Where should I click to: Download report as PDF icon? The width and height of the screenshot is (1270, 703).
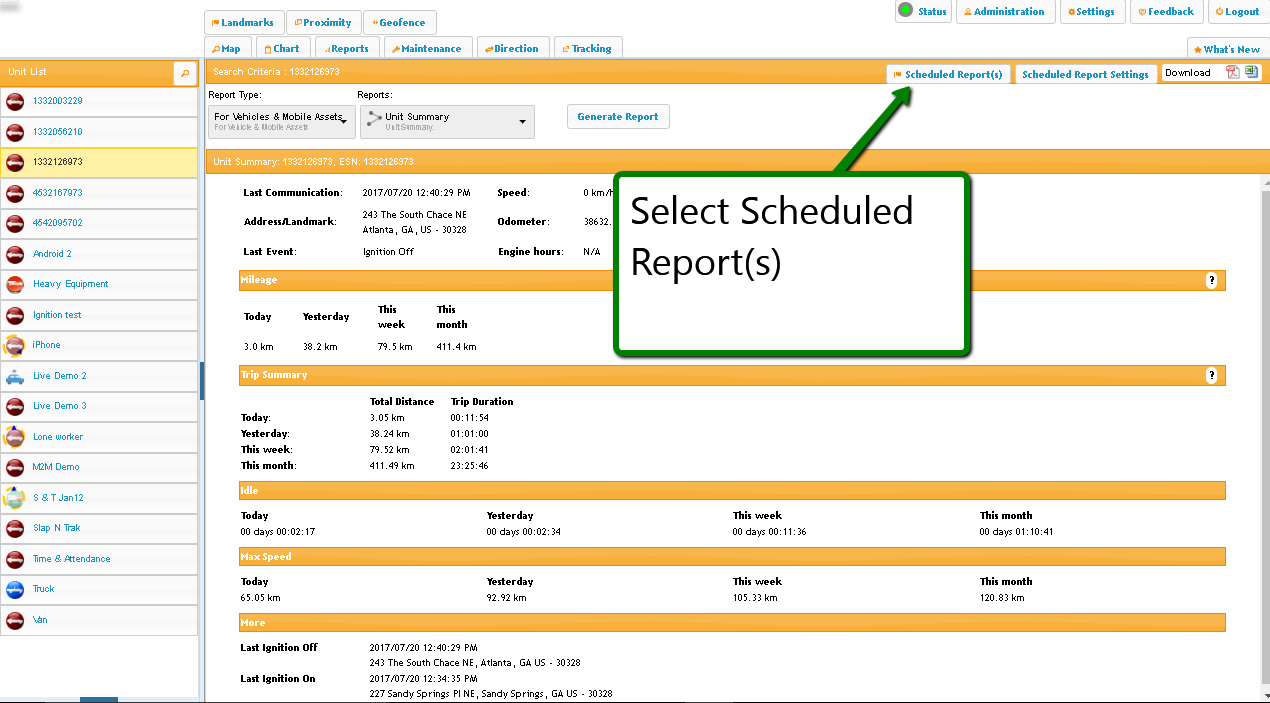[1233, 72]
